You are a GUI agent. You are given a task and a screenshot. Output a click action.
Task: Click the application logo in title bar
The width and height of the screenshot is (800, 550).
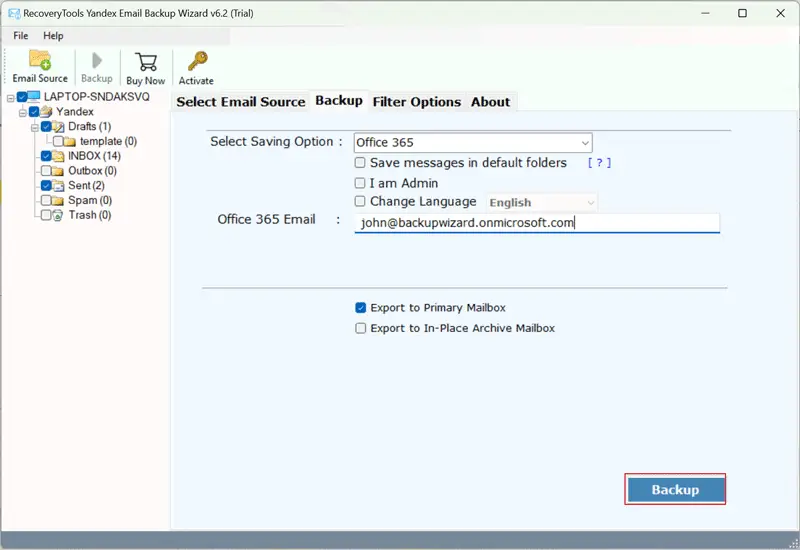tap(14, 13)
